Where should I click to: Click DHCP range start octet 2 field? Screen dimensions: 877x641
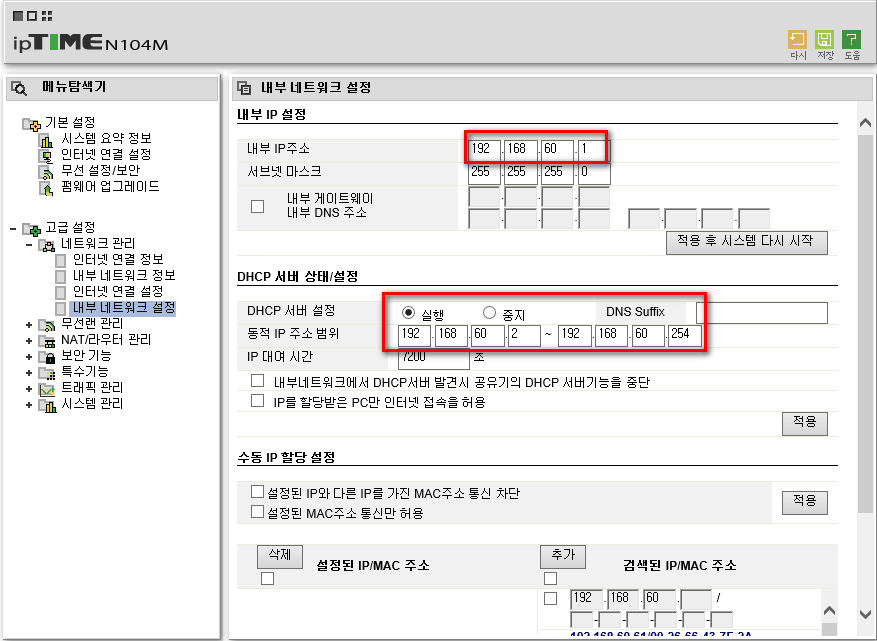(524, 335)
